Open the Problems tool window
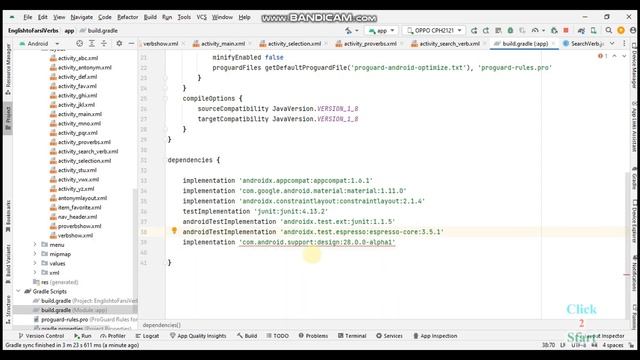 pyautogui.click(x=313, y=336)
